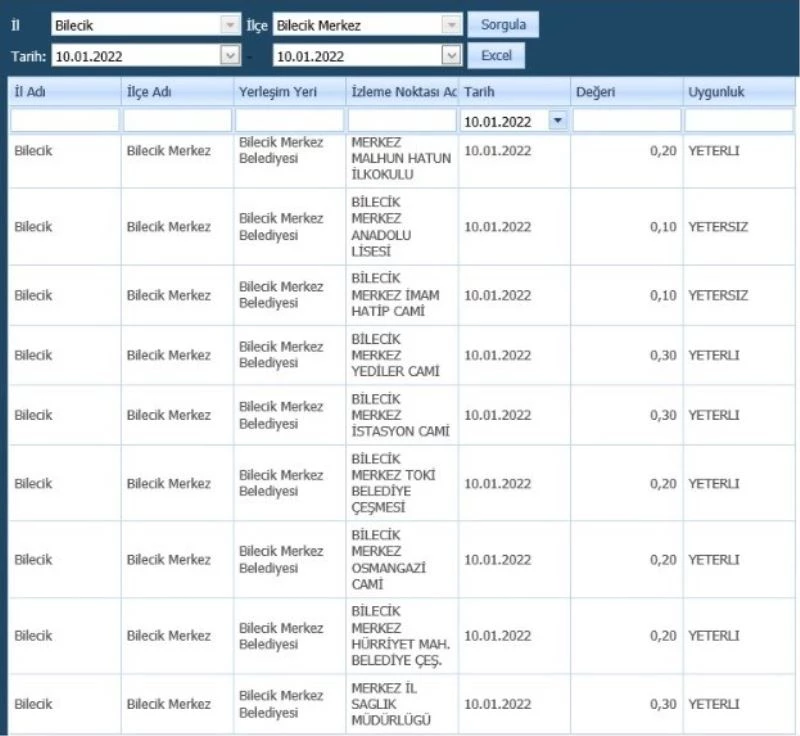Sort by İzleme Noktası column header
800x736 pixels.
click(401, 93)
